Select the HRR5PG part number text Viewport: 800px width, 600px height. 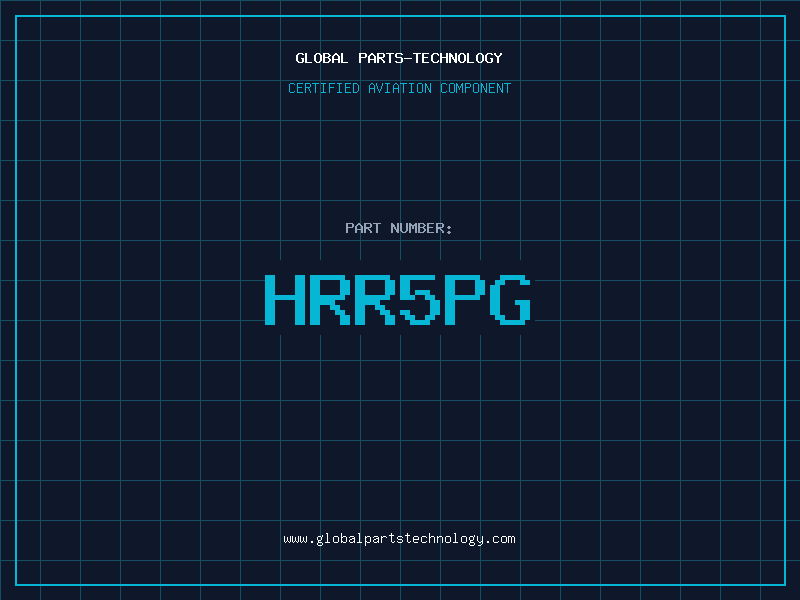pos(399,299)
